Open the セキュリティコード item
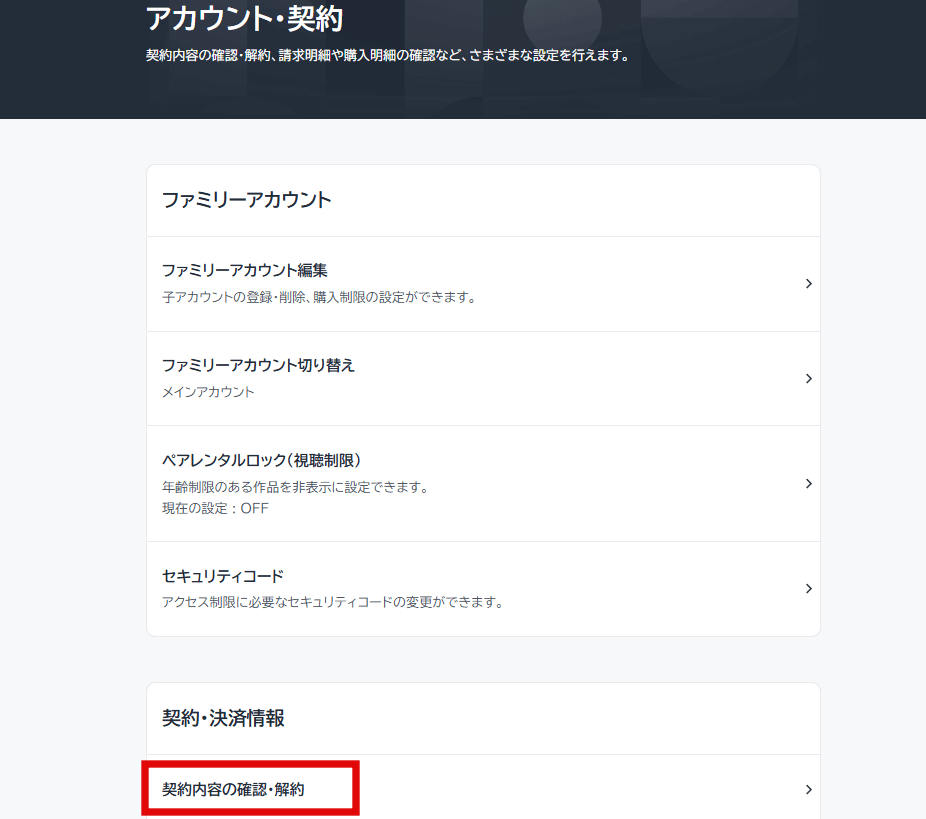Image resolution: width=926 pixels, height=819 pixels. (x=223, y=576)
